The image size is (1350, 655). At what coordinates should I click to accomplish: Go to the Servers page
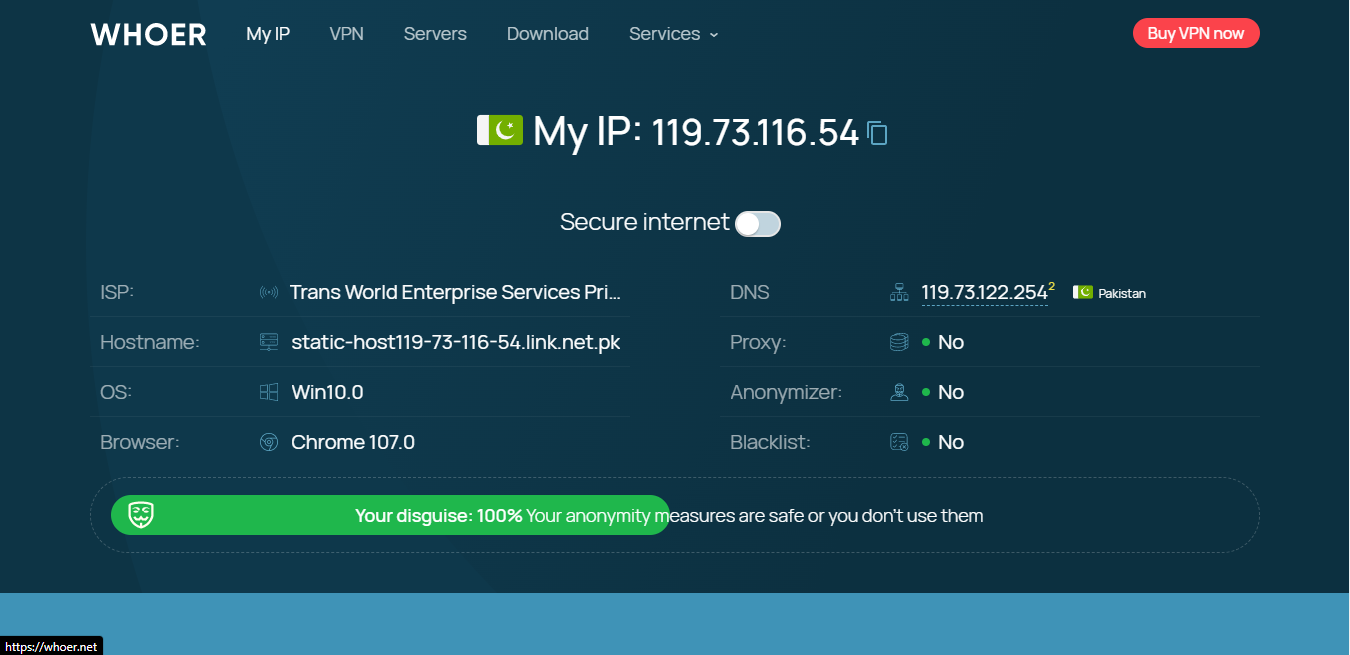[x=435, y=34]
